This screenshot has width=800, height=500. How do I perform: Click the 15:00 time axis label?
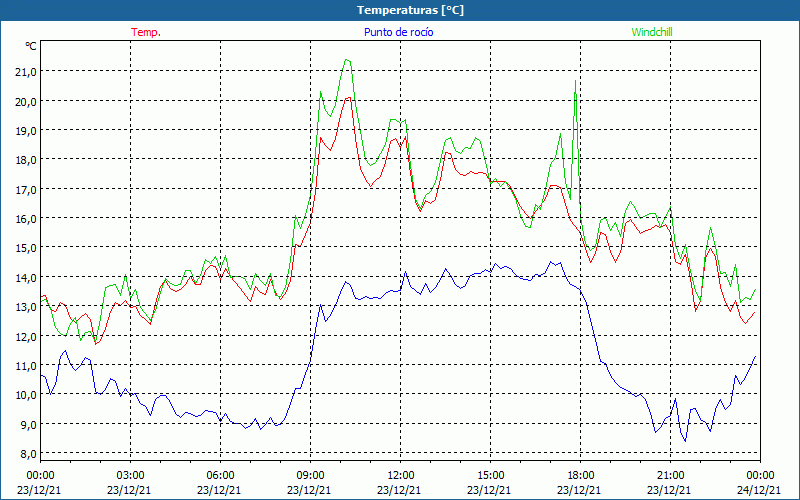point(490,476)
